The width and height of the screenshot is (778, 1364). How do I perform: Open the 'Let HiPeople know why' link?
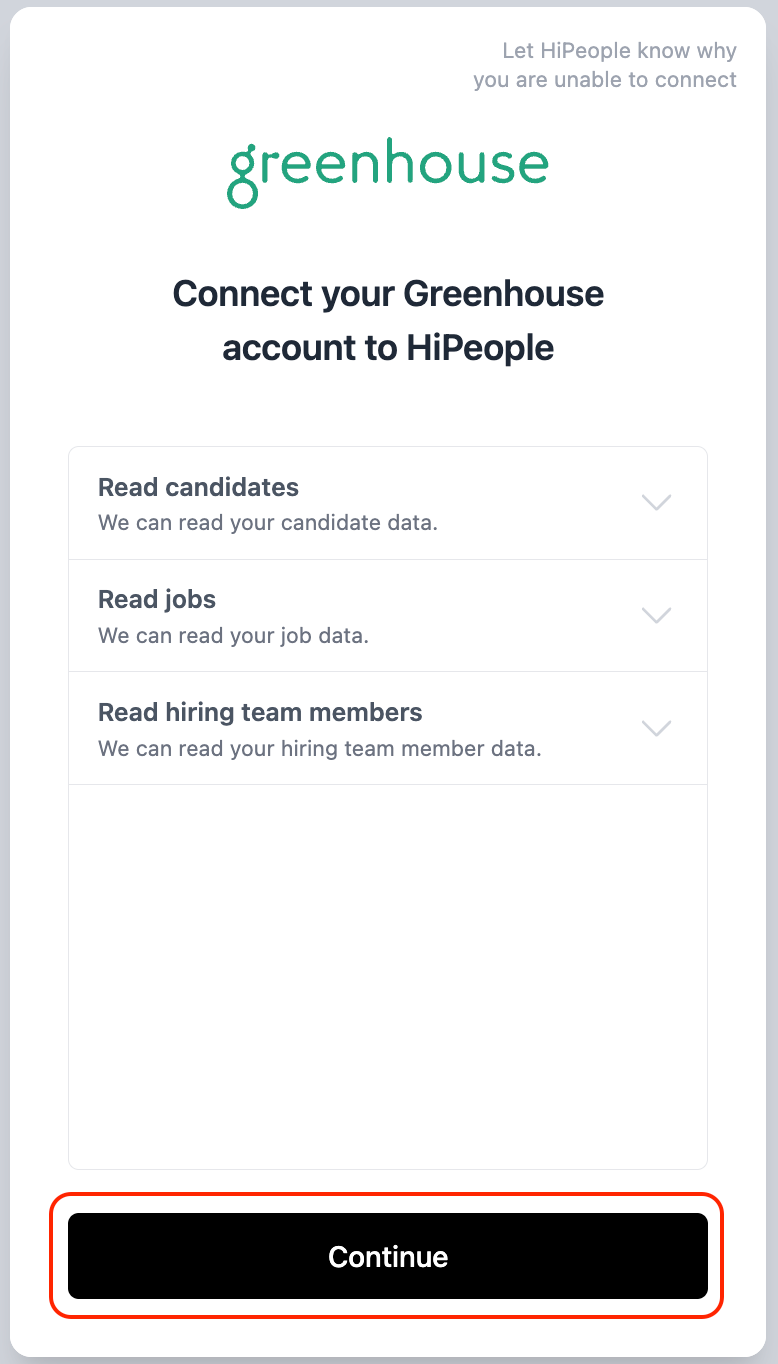pos(620,50)
